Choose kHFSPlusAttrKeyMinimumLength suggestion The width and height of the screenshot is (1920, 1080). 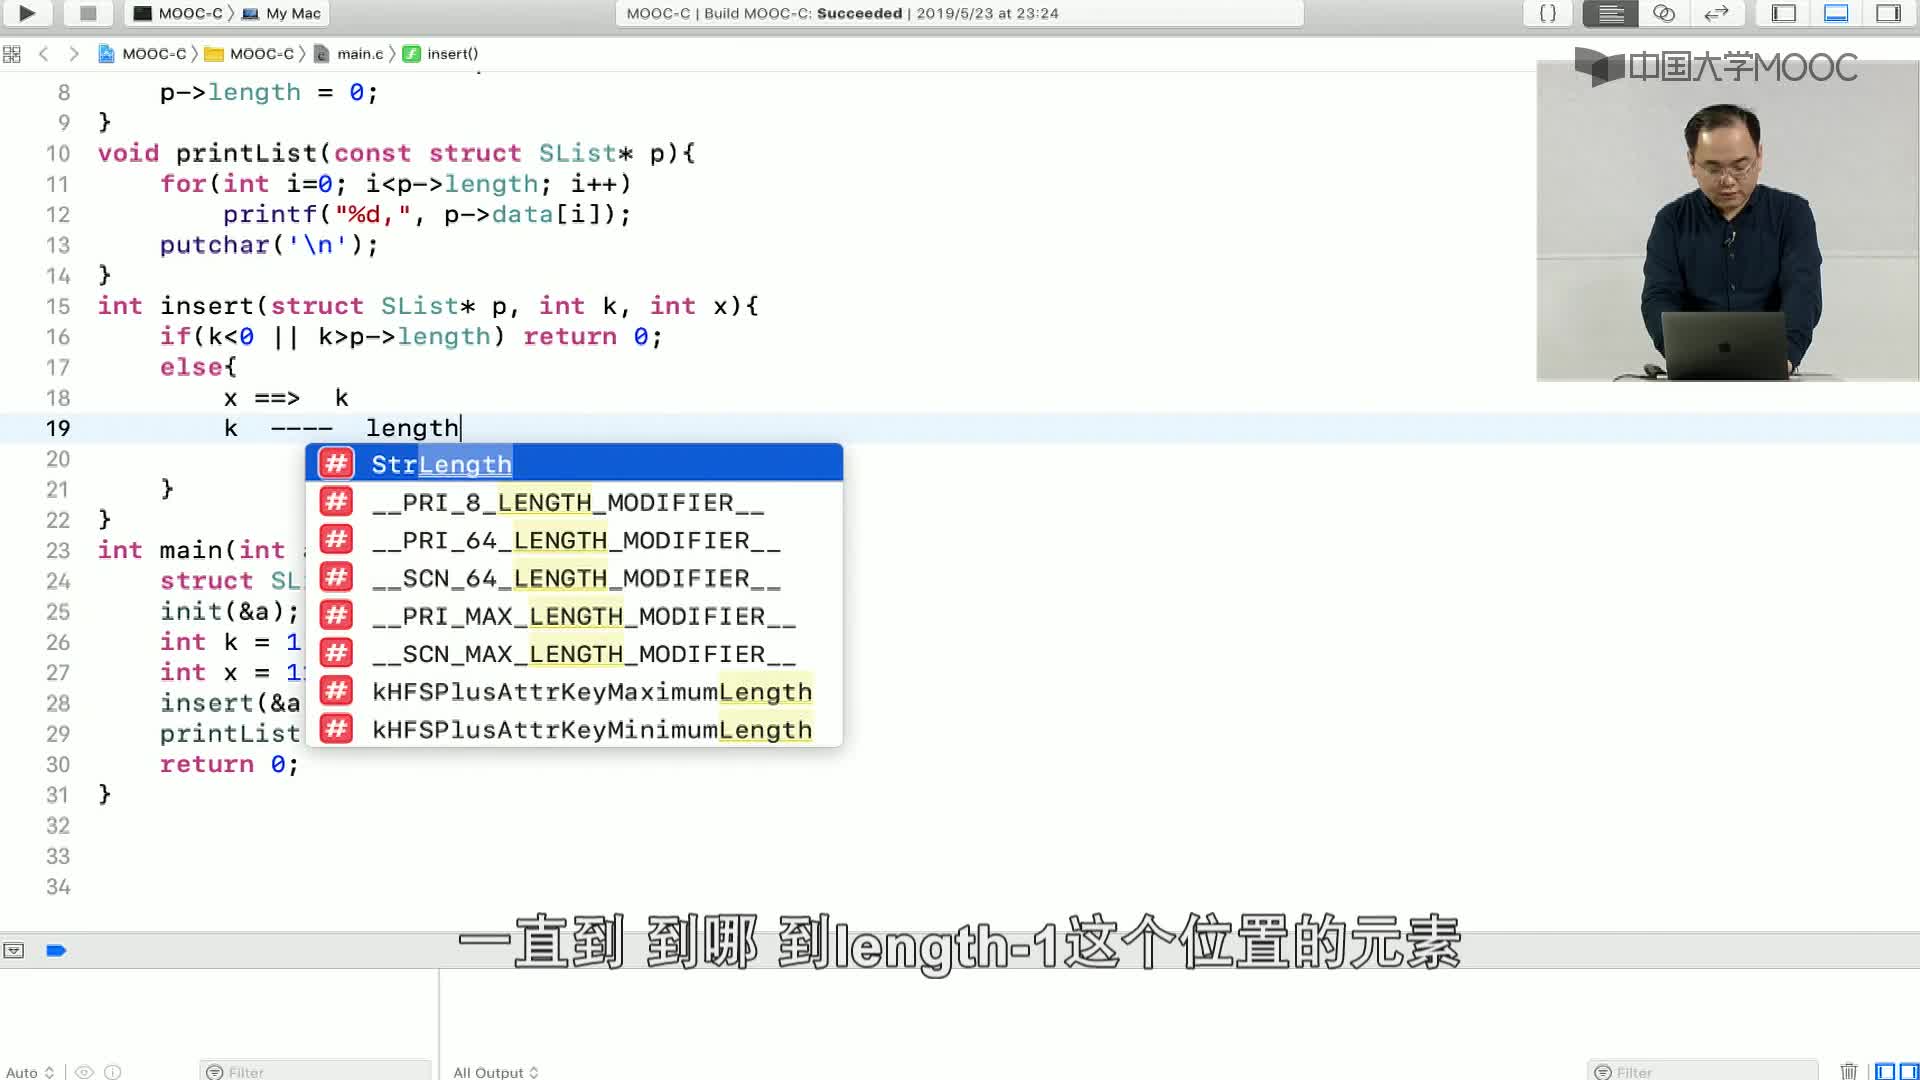tap(574, 730)
